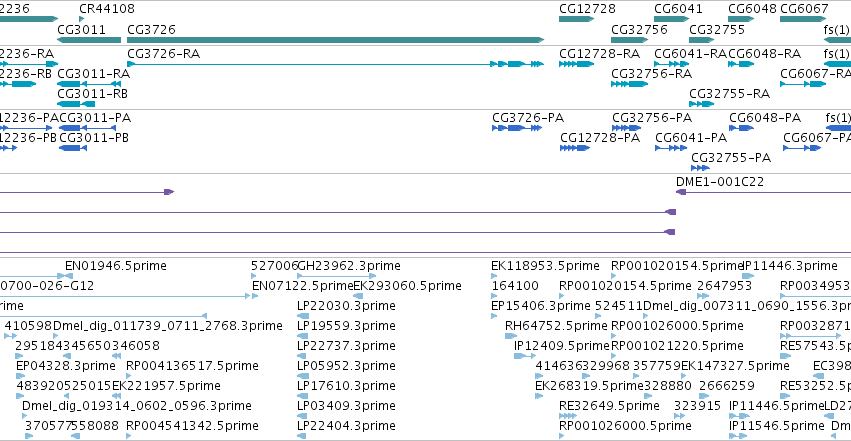
Task: Click the CG32755-RA transcript glyph
Action: 702,104
